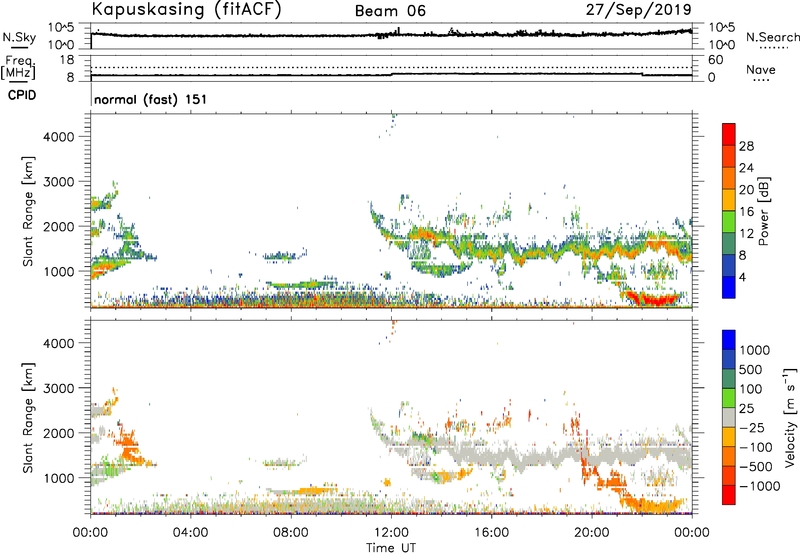Click the 04:00 time axis label
Screen dimensions: 800x554
[190, 533]
